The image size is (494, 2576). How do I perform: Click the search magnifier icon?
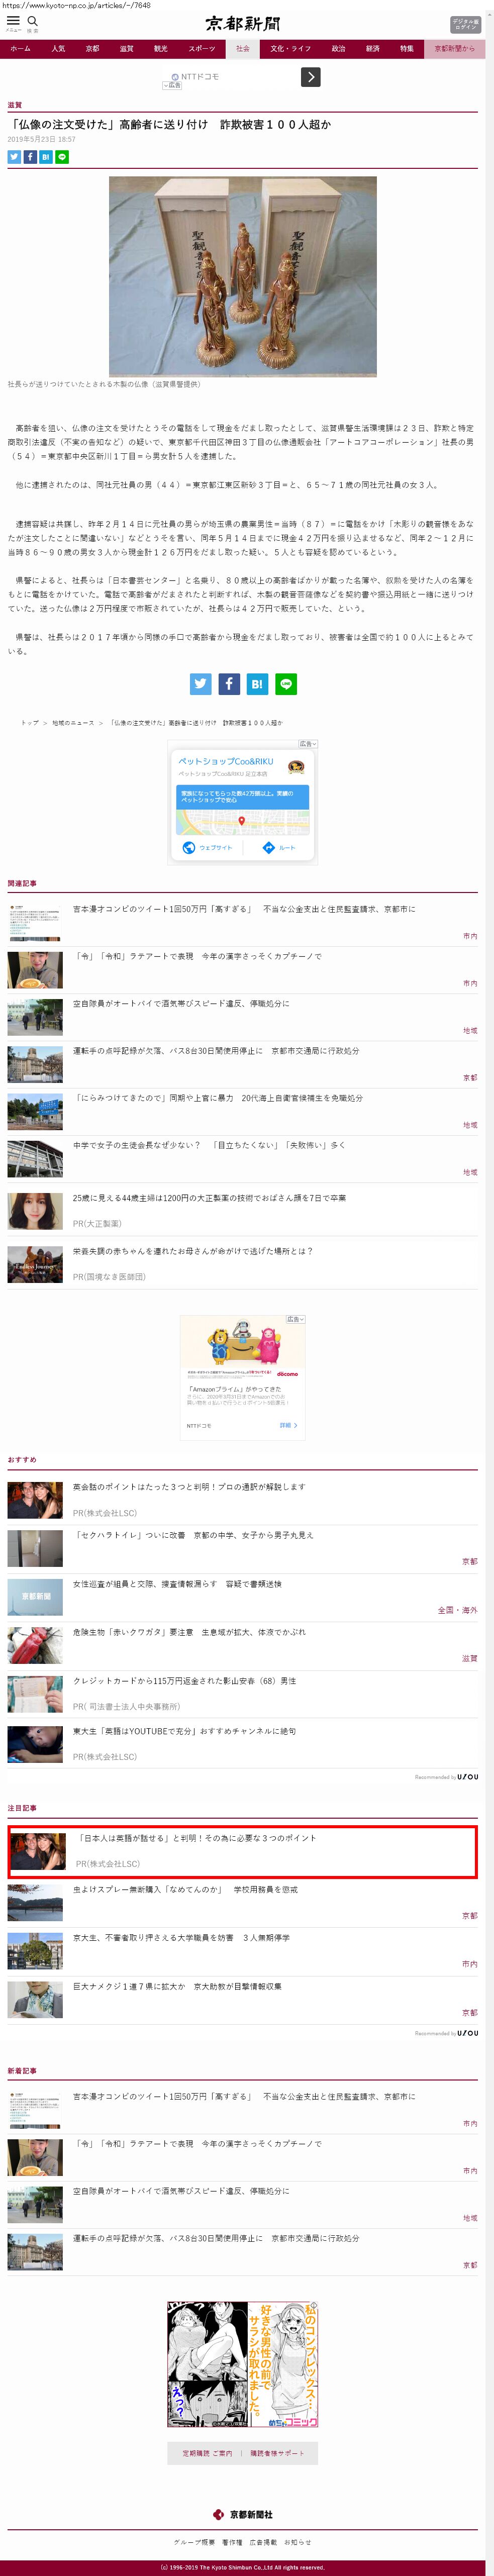(x=32, y=21)
